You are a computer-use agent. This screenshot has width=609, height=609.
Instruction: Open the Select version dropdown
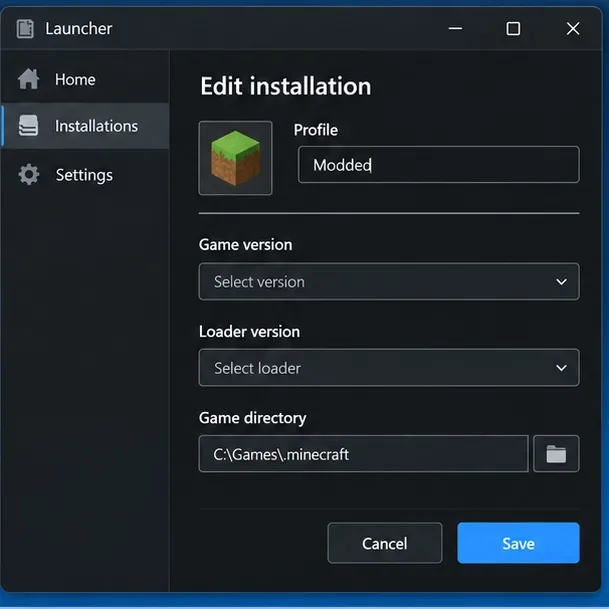389,282
